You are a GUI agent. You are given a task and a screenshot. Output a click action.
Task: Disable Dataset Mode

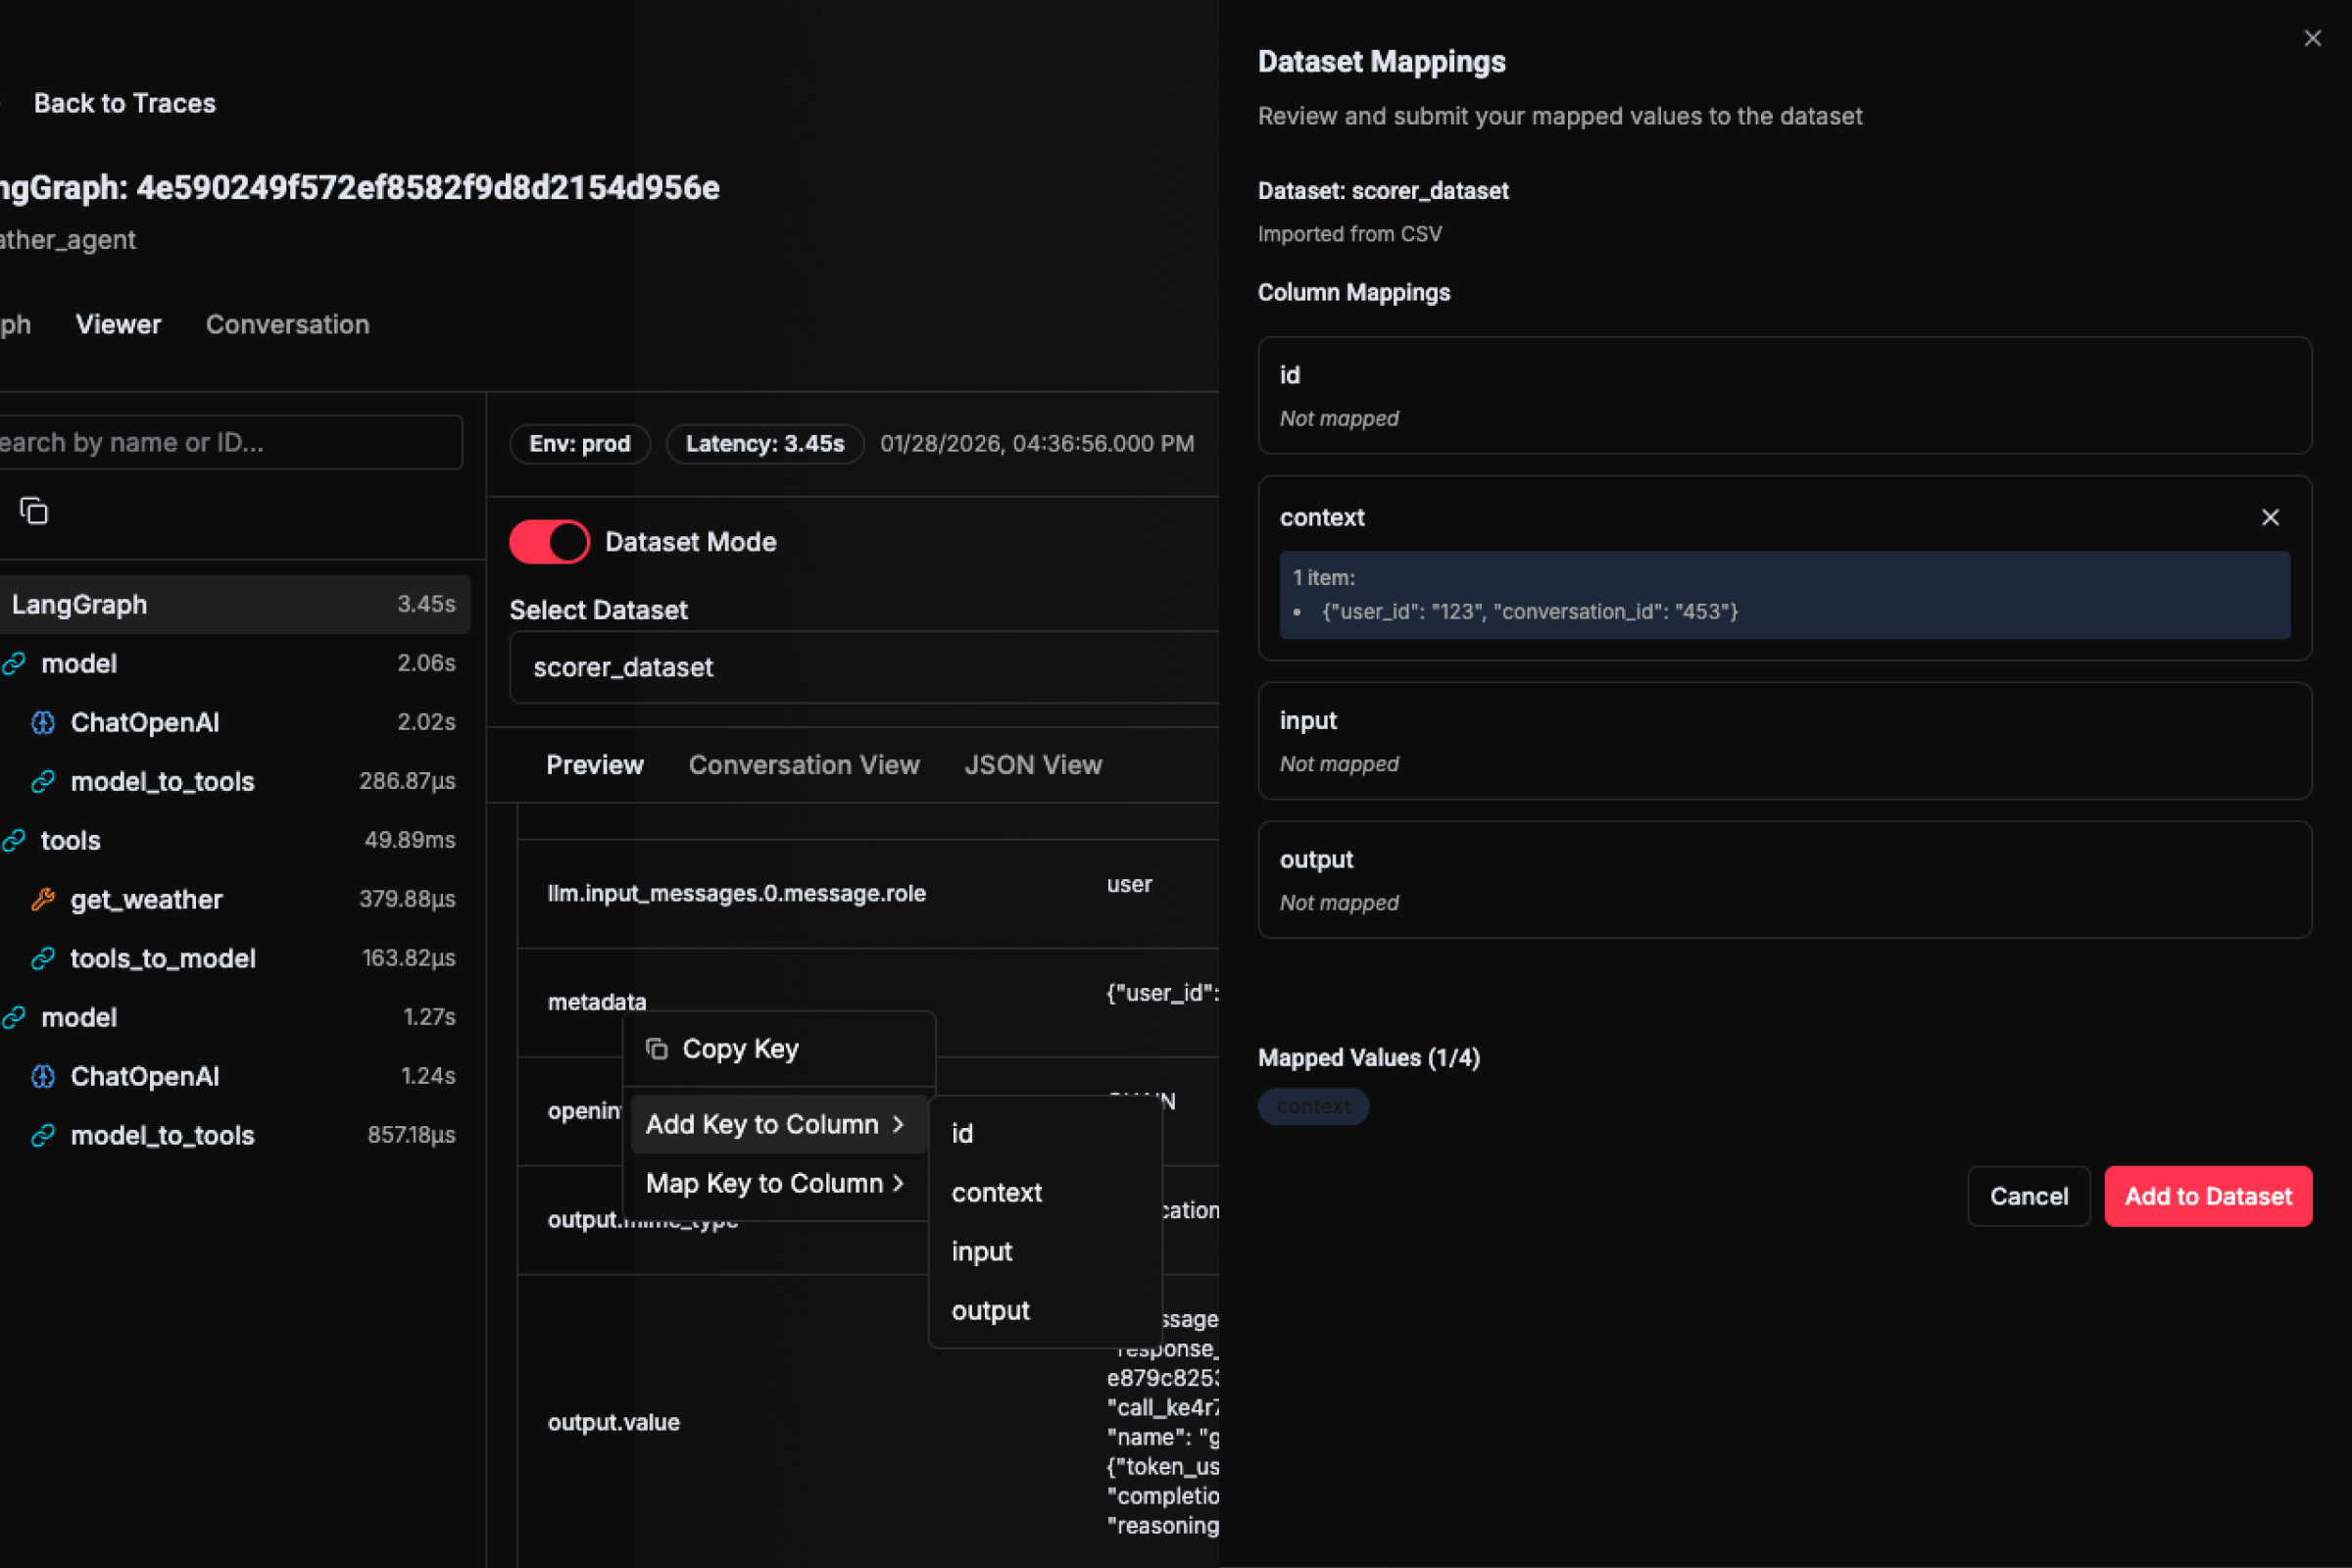(549, 541)
